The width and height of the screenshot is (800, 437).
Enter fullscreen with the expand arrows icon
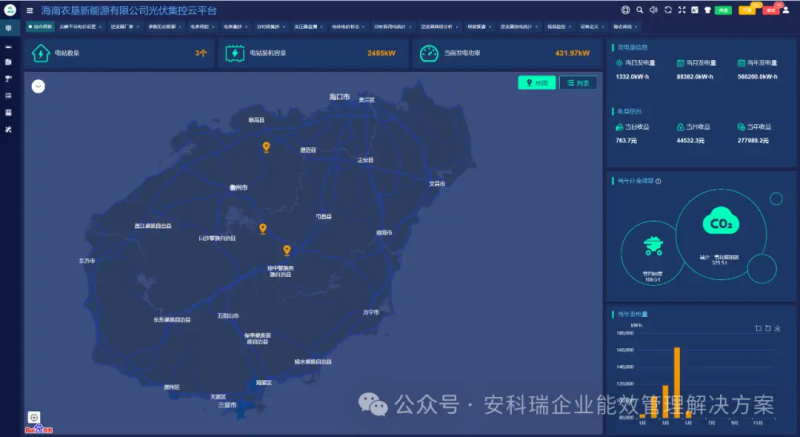click(x=682, y=10)
